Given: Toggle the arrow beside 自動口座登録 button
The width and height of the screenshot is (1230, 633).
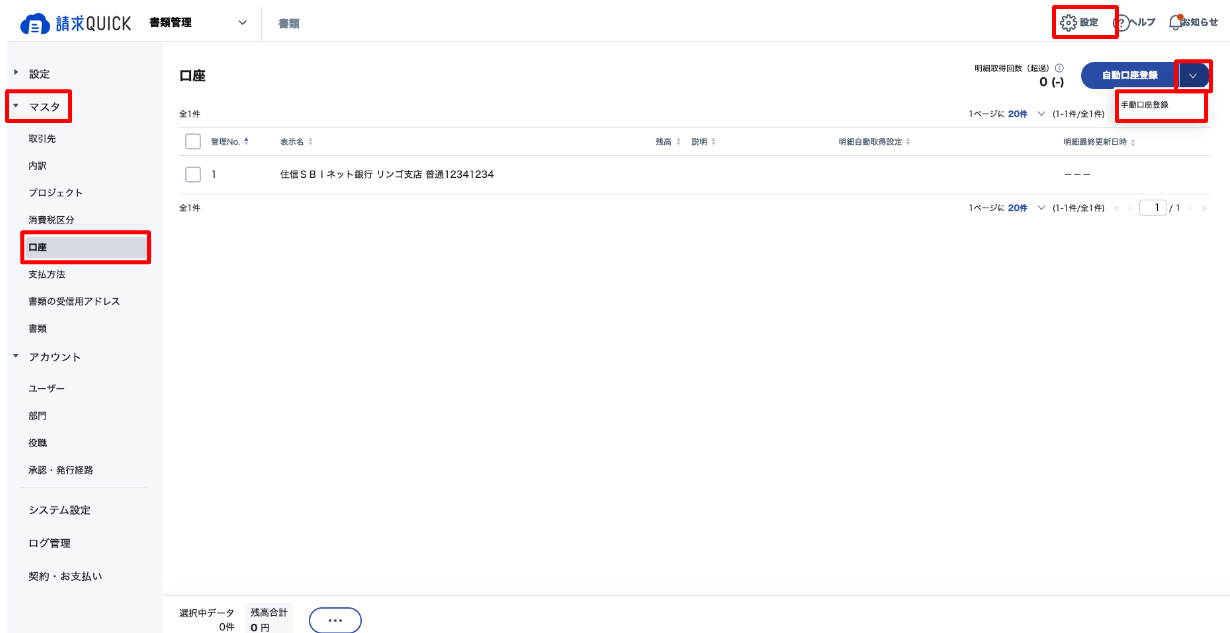Looking at the screenshot, I should pos(1193,75).
